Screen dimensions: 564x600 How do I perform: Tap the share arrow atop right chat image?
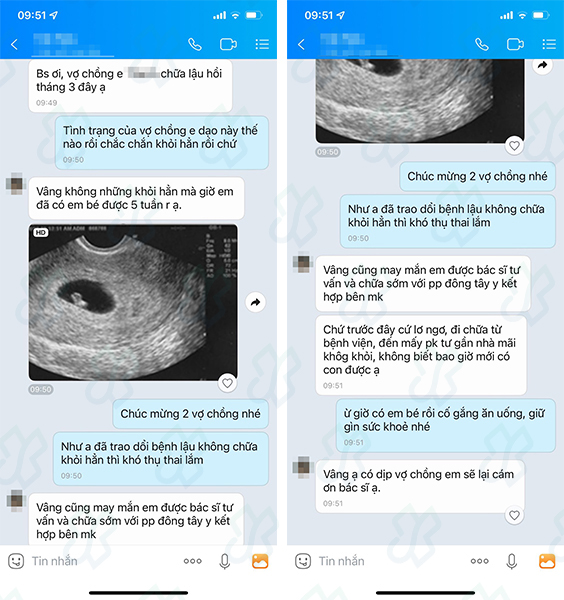click(542, 65)
